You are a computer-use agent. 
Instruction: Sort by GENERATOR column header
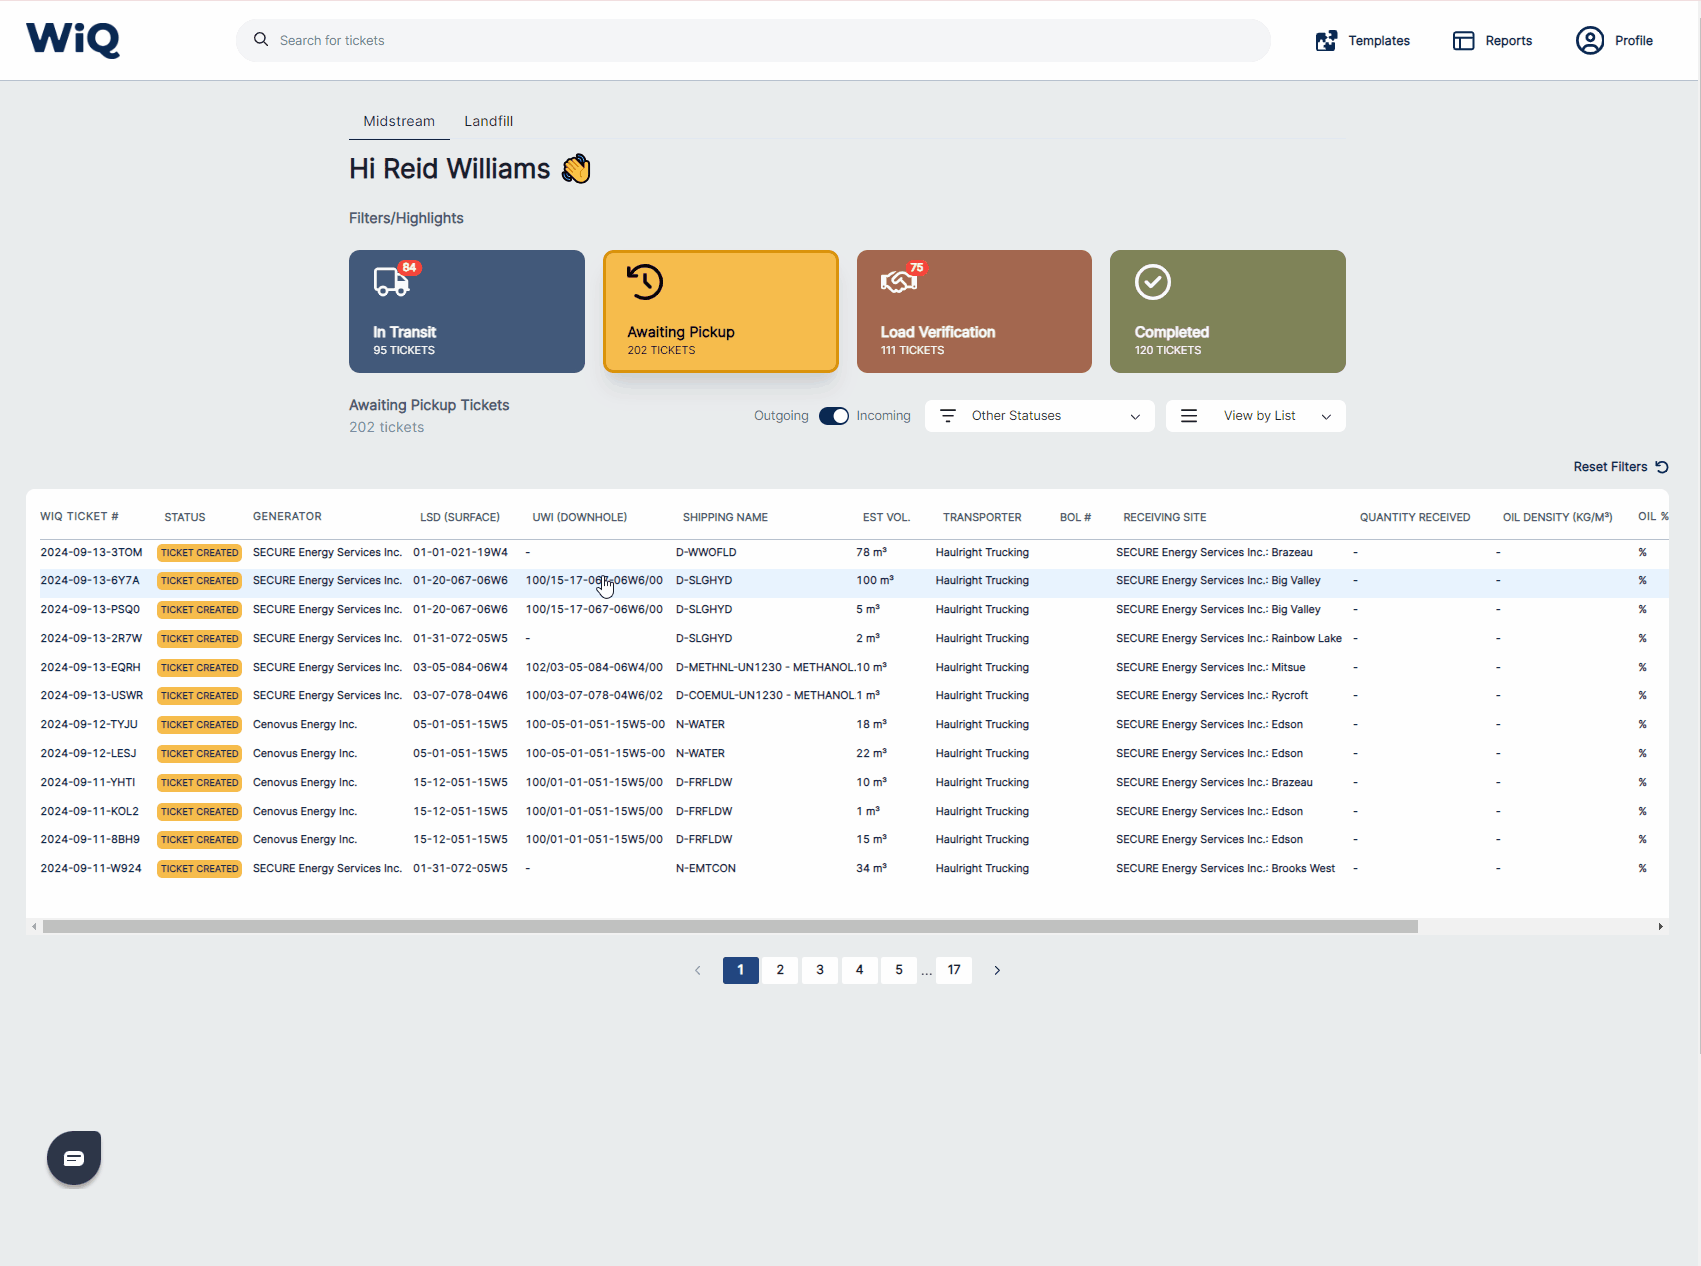coord(287,517)
